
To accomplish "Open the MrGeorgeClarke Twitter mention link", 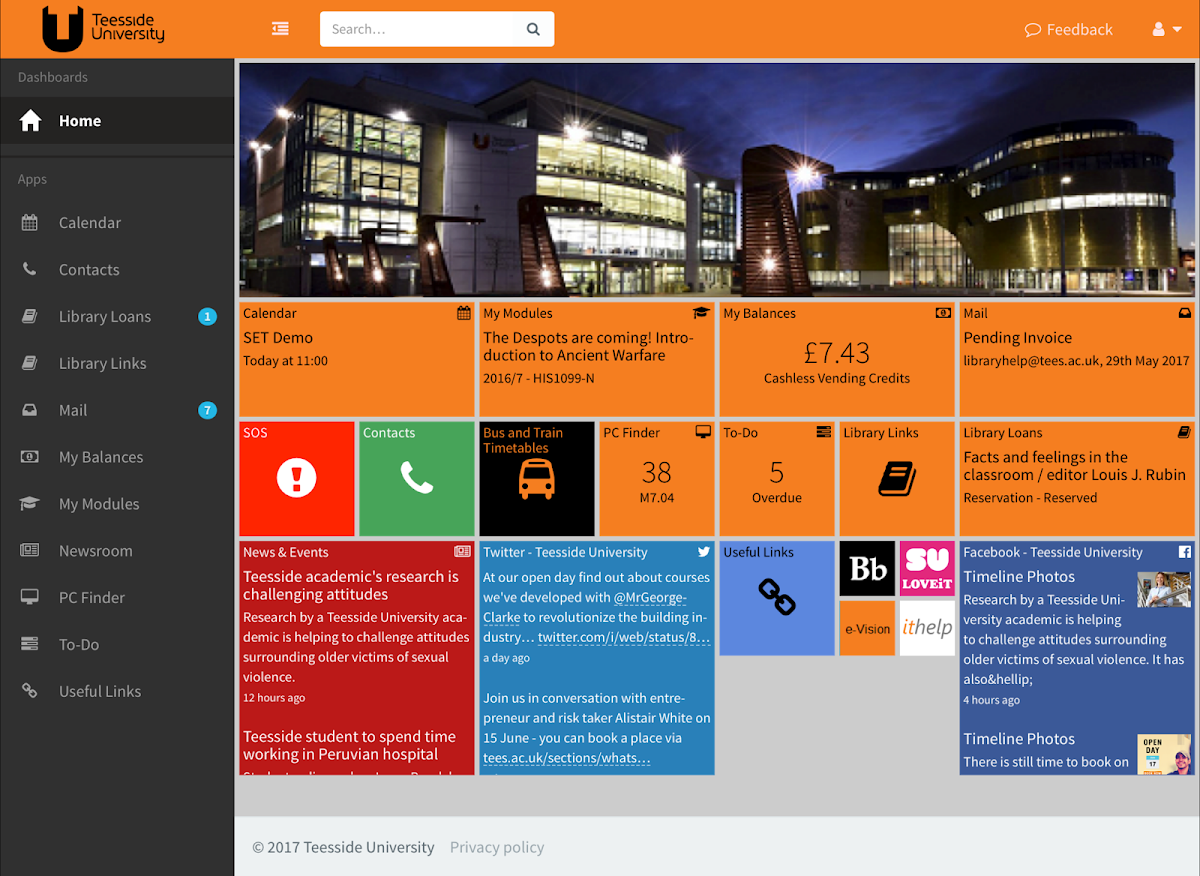I will [650, 597].
